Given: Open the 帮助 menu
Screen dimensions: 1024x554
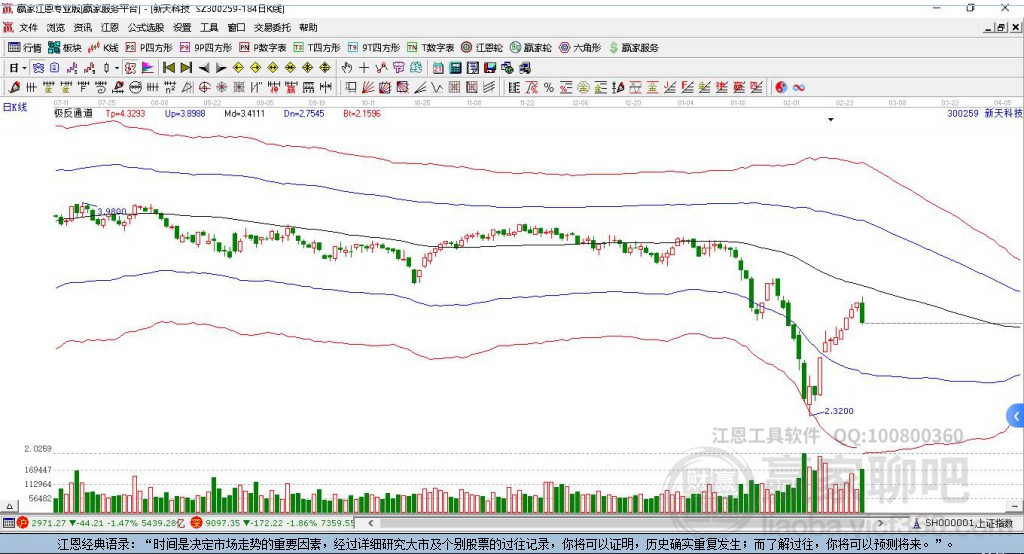Looking at the screenshot, I should pos(308,27).
